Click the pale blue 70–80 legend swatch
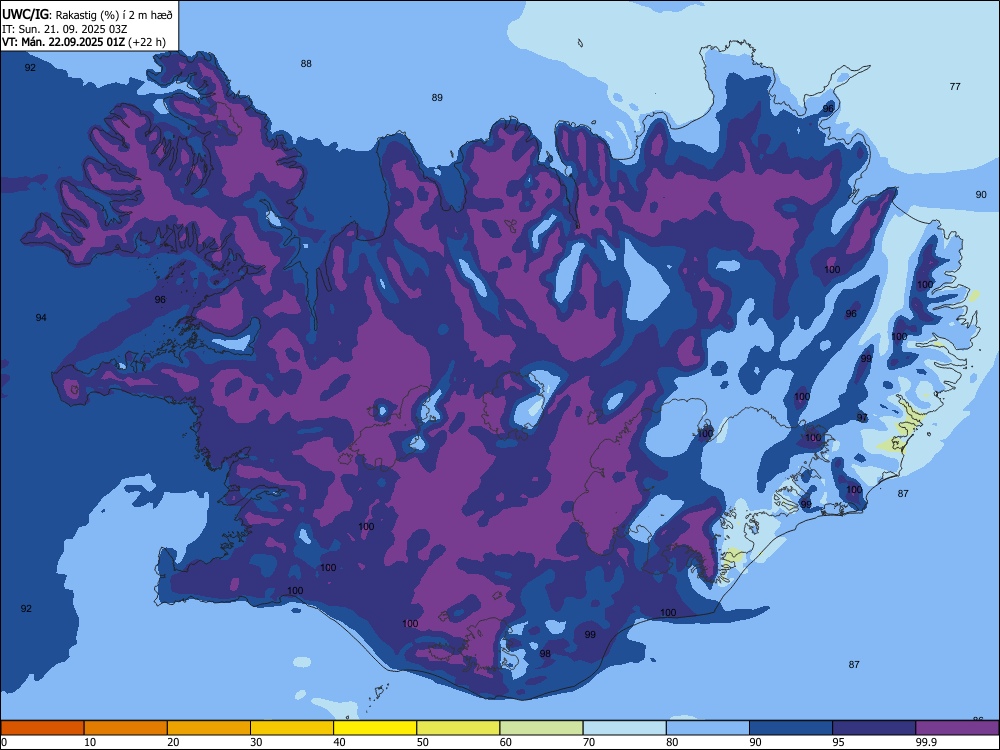Screen dimensions: 1000x750 624,728
